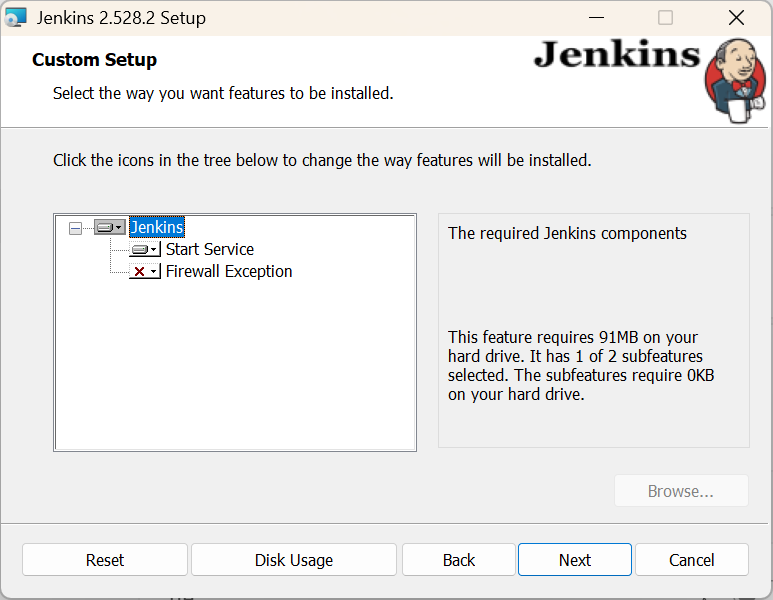Collapse the Jenkins tree node
Image resolution: width=773 pixels, height=600 pixels.
point(75,228)
